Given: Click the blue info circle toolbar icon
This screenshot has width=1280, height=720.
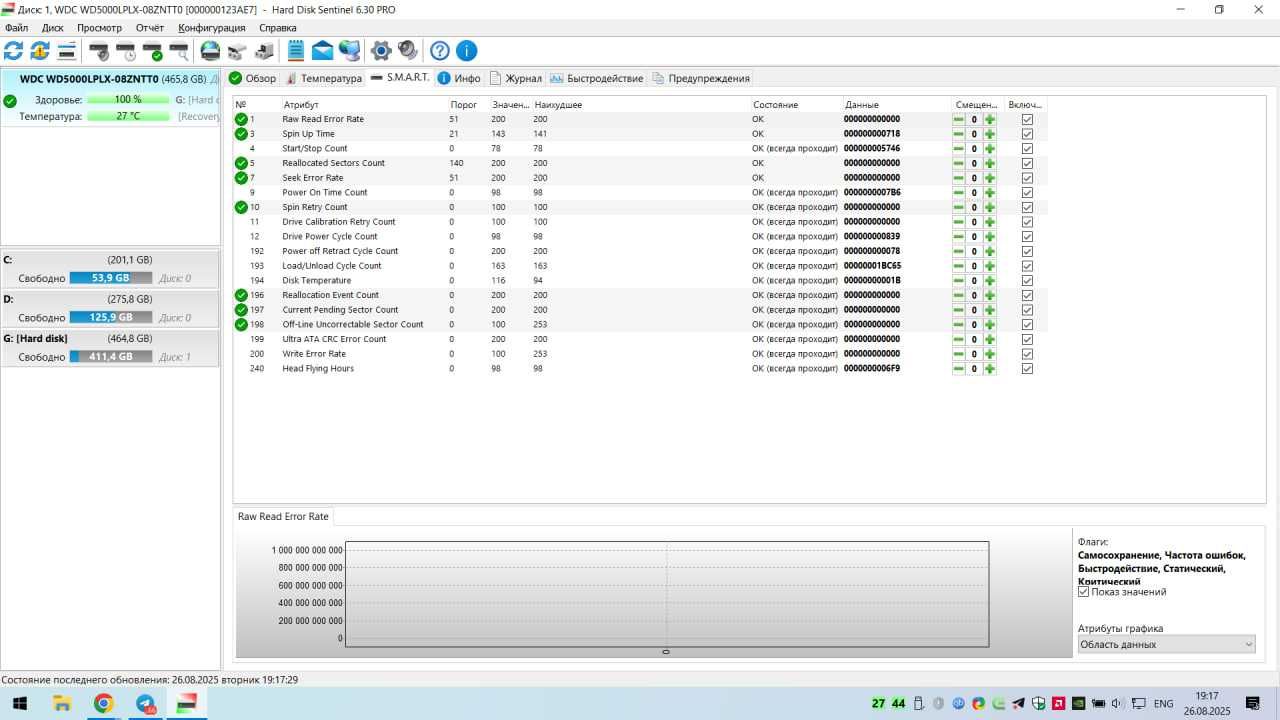Looking at the screenshot, I should pyautogui.click(x=466, y=51).
